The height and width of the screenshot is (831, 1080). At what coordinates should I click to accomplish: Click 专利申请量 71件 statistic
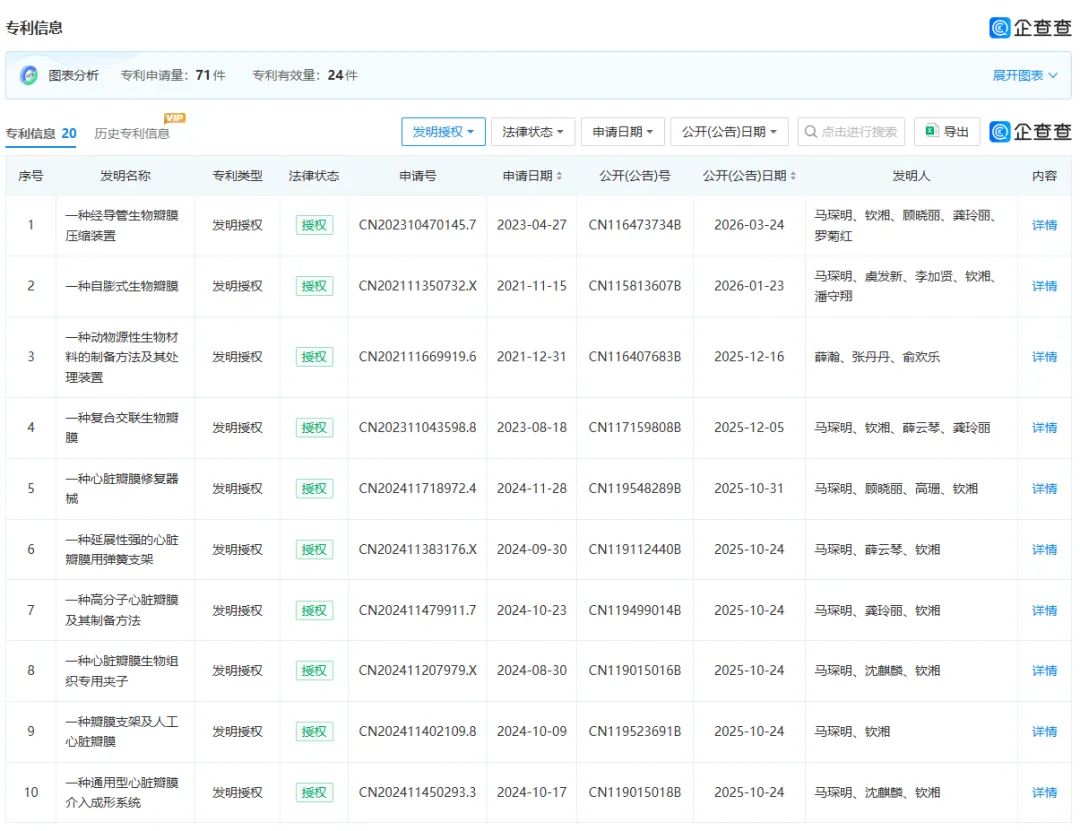click(x=173, y=75)
